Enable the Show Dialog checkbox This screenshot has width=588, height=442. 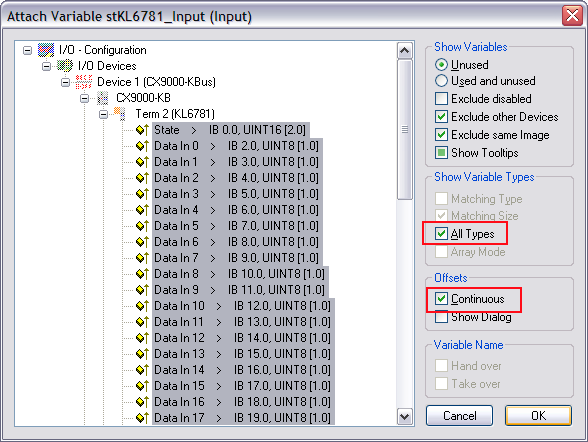click(x=441, y=317)
